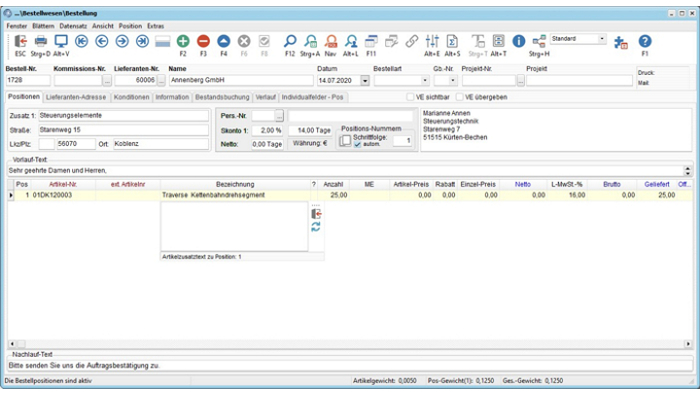Enable VE übergeben checkbox
The height and width of the screenshot is (394, 700).
459,97
